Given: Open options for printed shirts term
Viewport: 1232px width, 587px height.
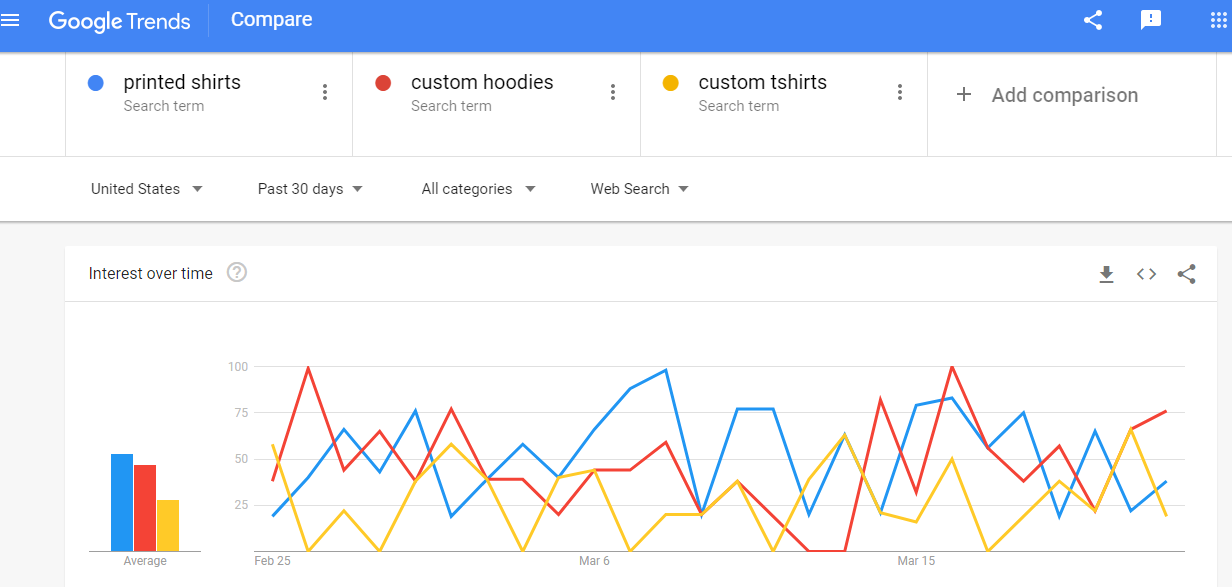Looking at the screenshot, I should point(325,93).
